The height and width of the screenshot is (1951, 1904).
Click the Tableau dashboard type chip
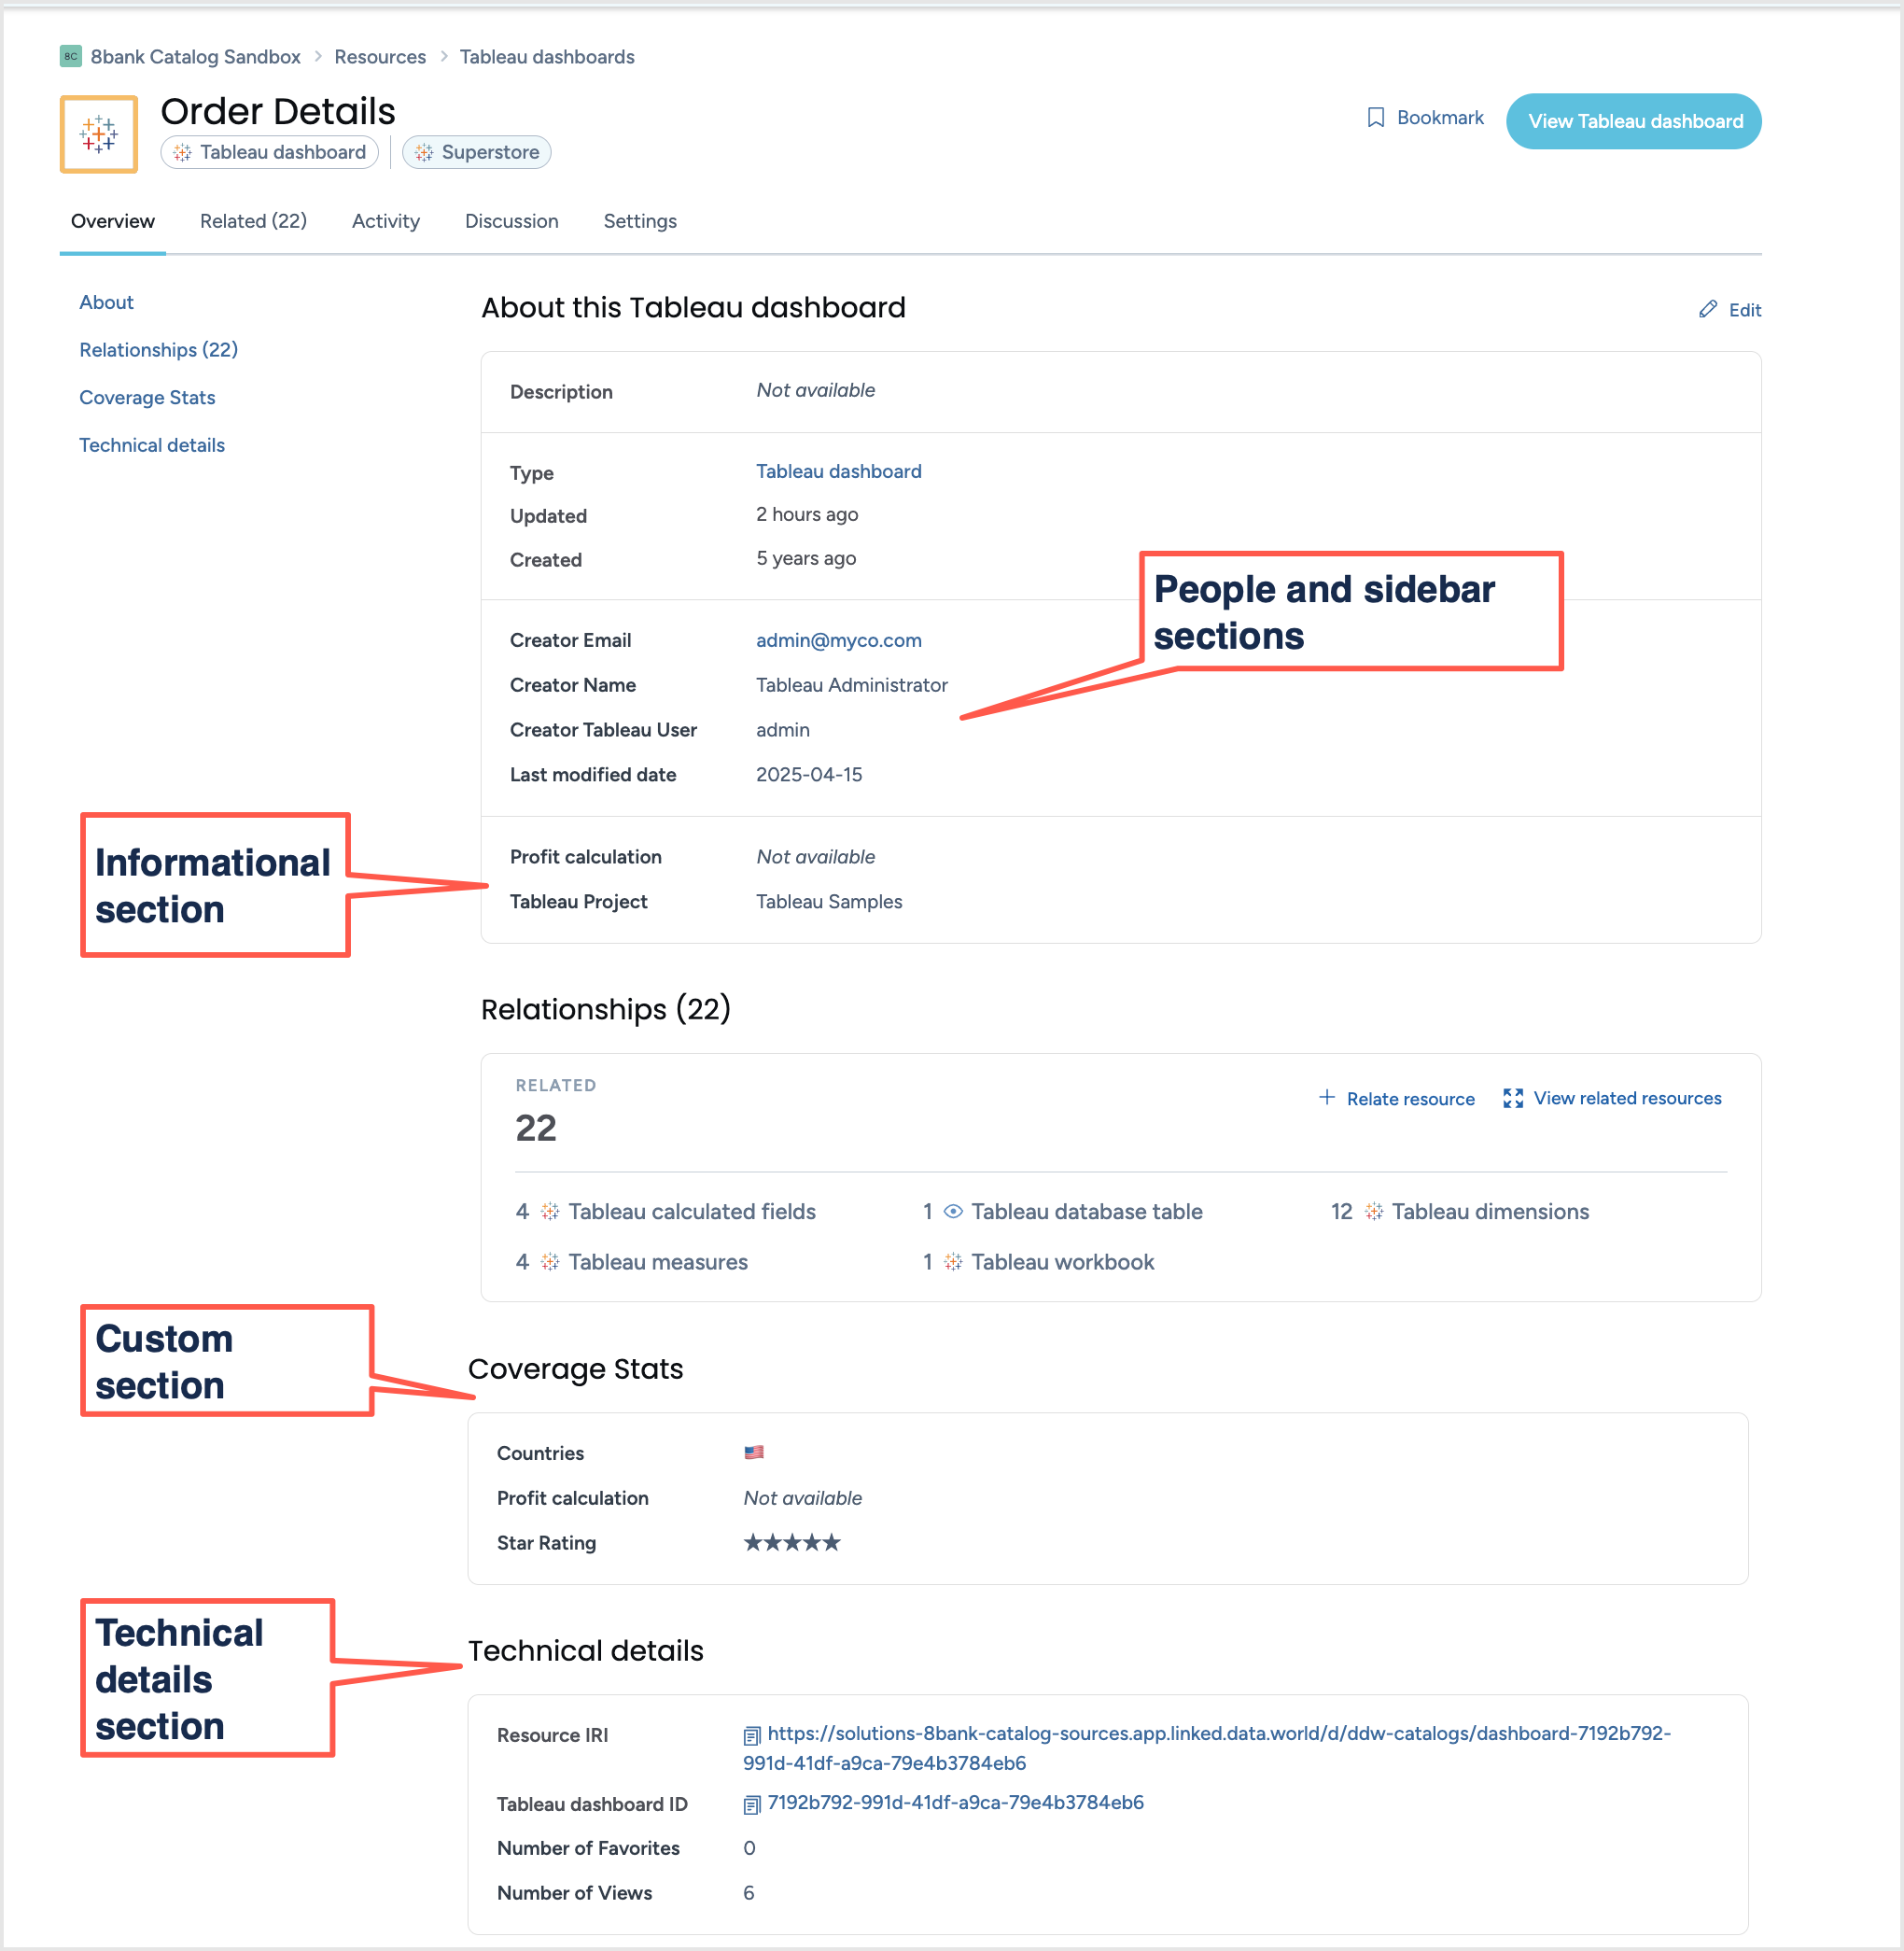tap(270, 152)
